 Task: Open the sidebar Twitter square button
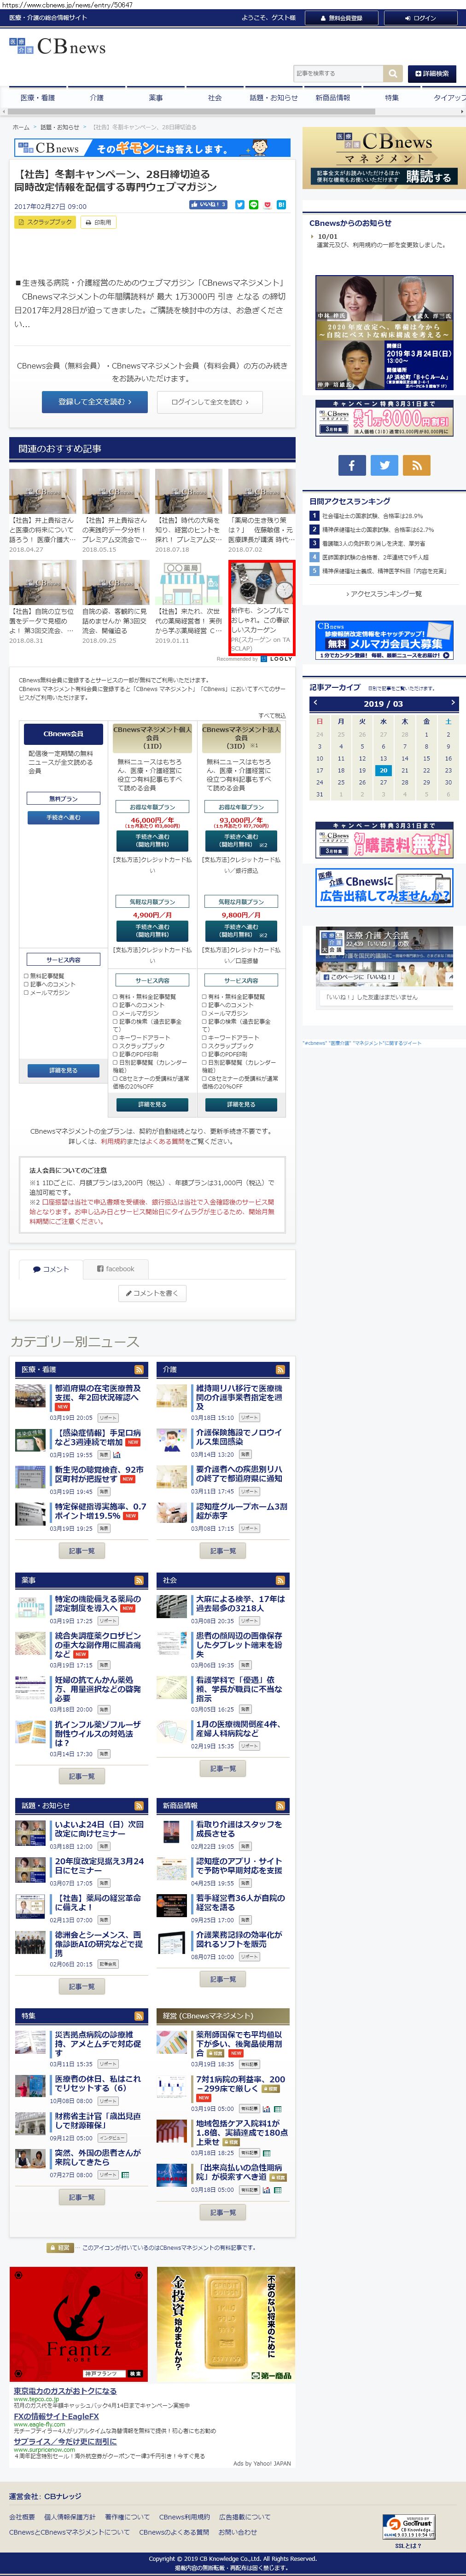(x=384, y=465)
